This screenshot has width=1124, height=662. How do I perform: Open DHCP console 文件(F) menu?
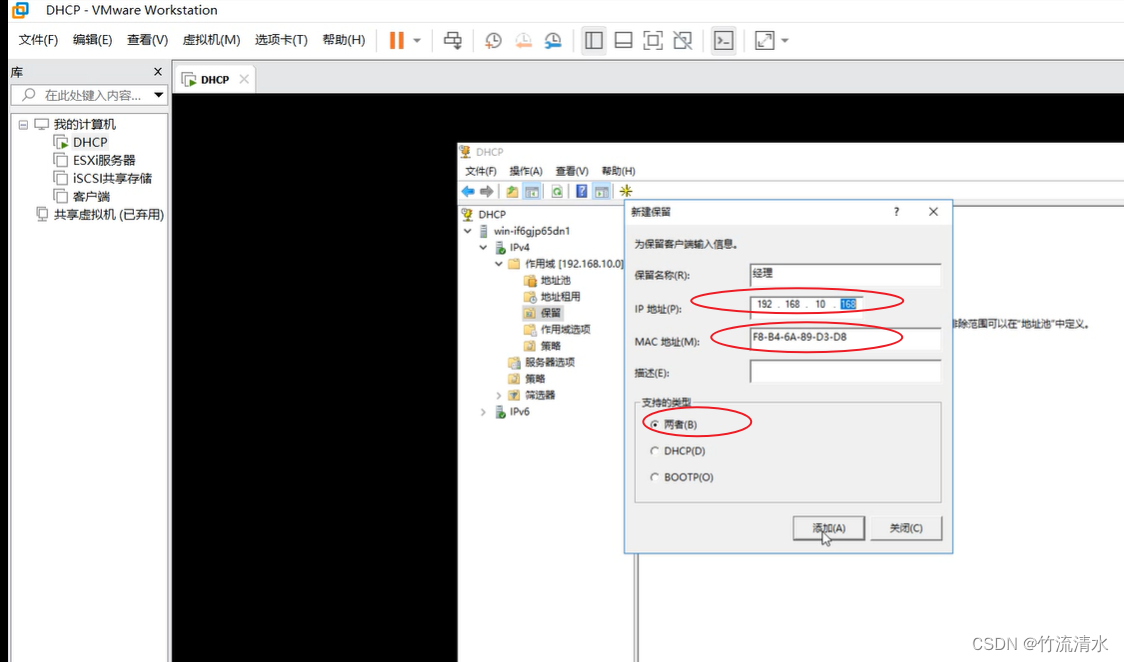point(480,171)
